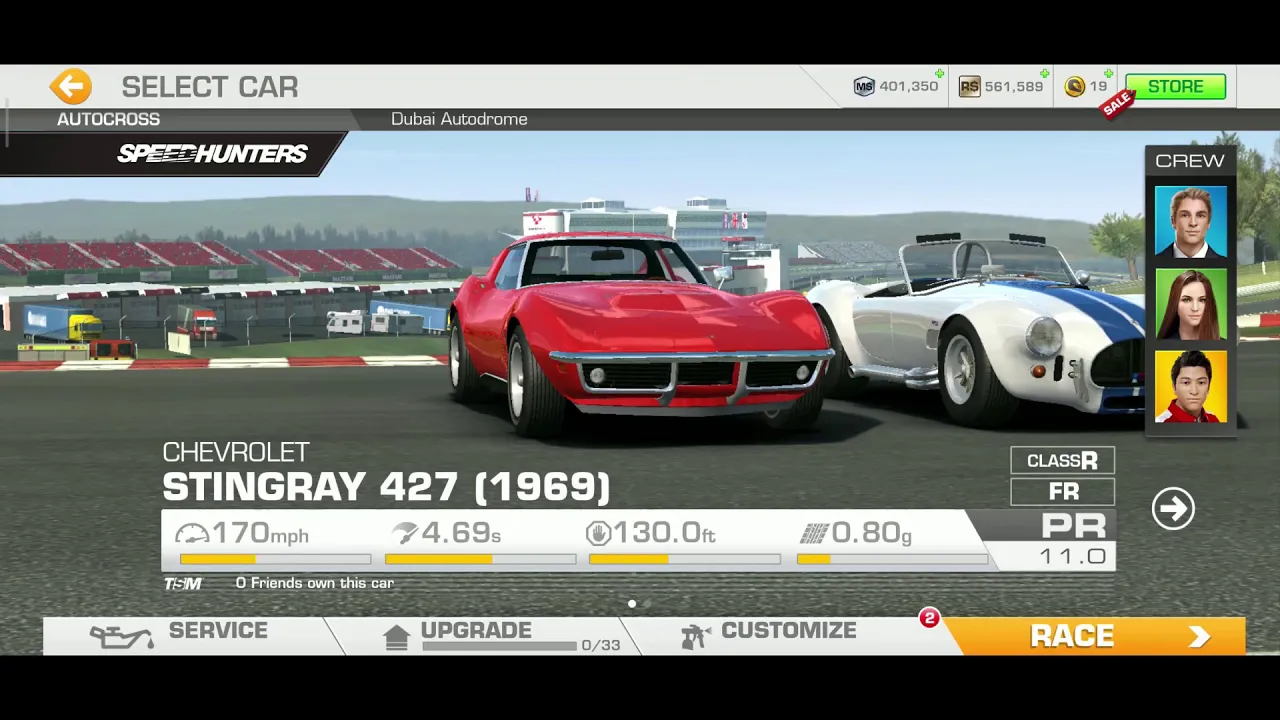Click the CREW panel header
The height and width of the screenshot is (720, 1280).
[1190, 161]
